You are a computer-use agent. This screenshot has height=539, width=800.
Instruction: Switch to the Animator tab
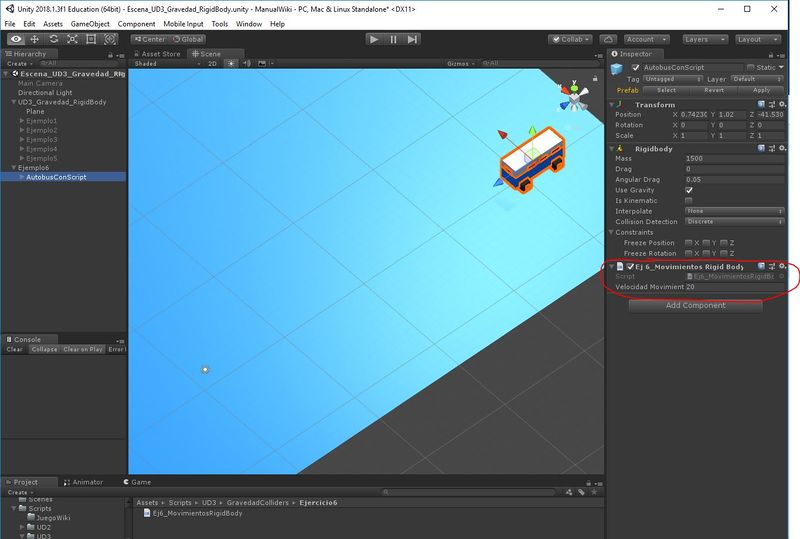pyautogui.click(x=83, y=482)
